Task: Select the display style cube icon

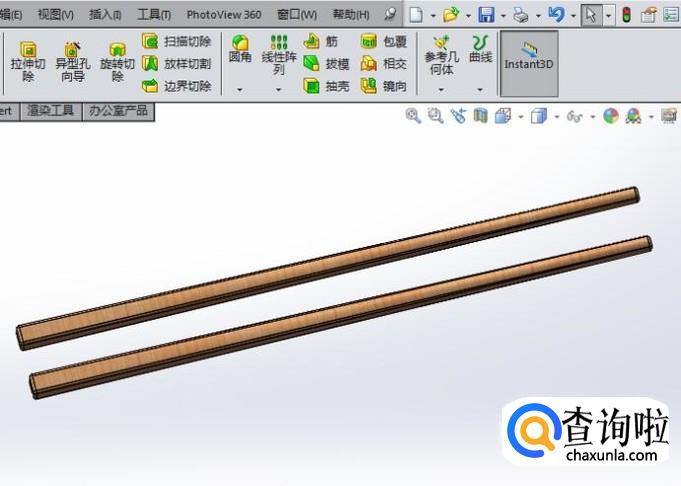Action: coord(539,116)
